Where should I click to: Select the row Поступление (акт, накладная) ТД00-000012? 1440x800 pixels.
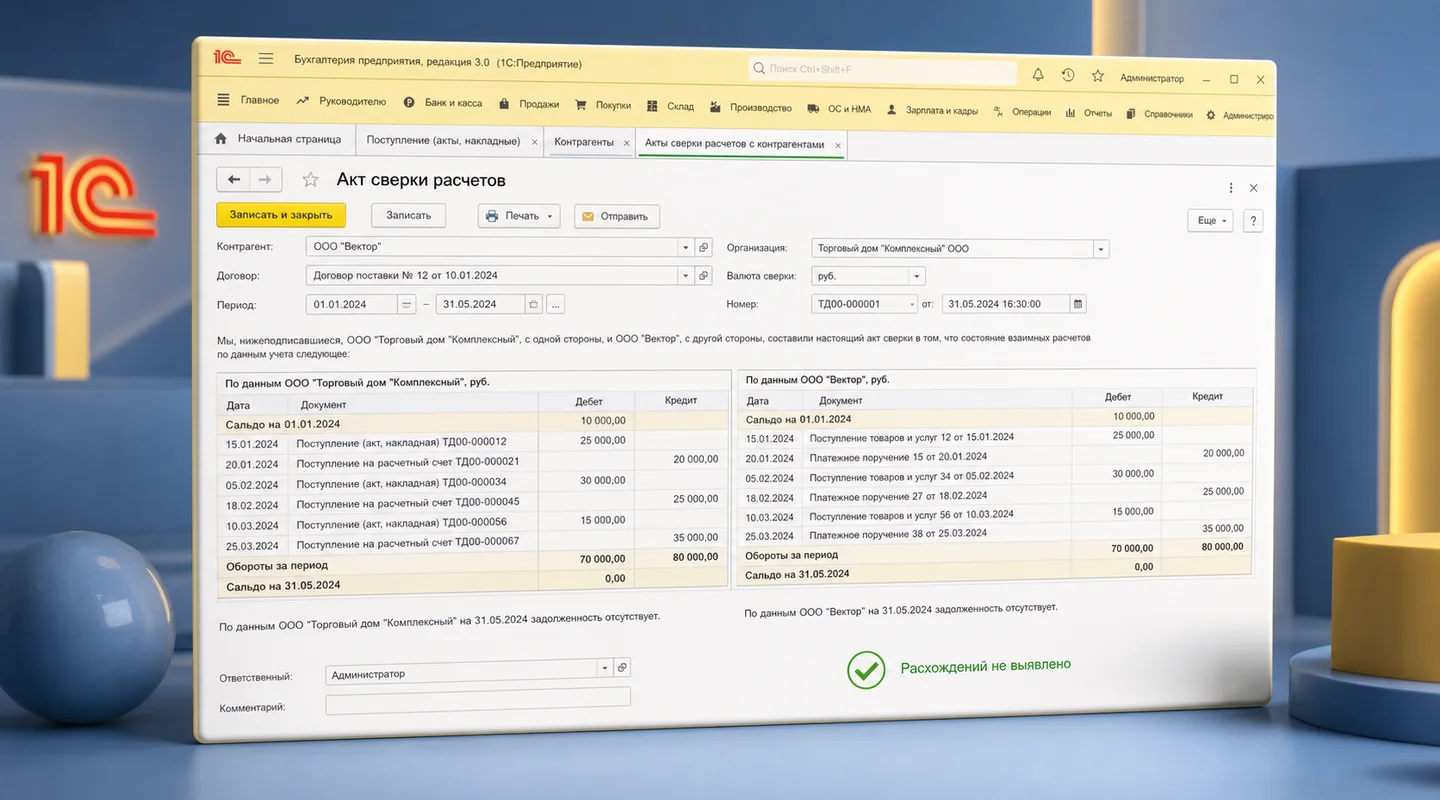click(x=473, y=442)
